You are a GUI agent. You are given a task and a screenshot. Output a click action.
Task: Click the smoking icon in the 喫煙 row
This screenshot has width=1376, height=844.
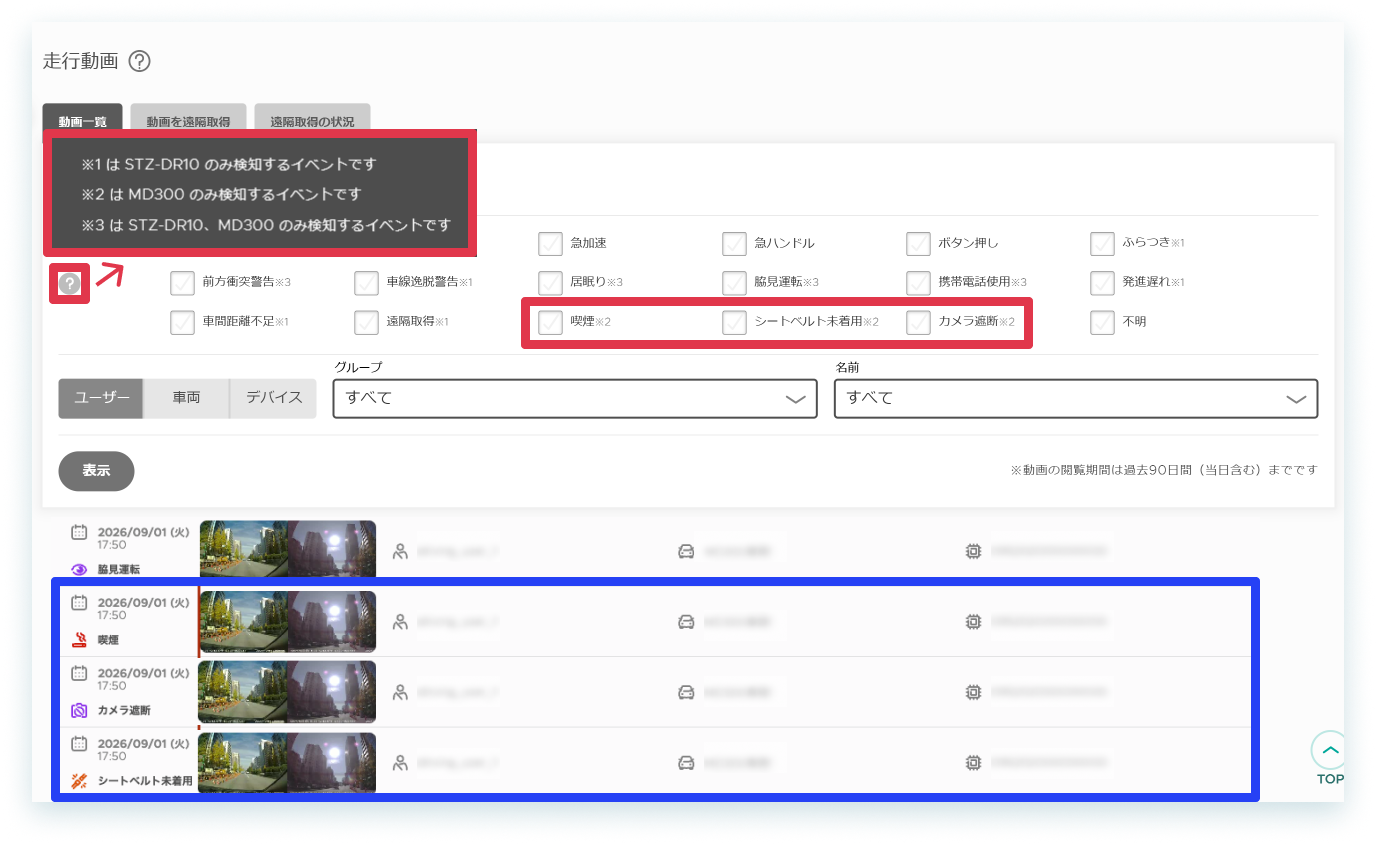(80, 639)
